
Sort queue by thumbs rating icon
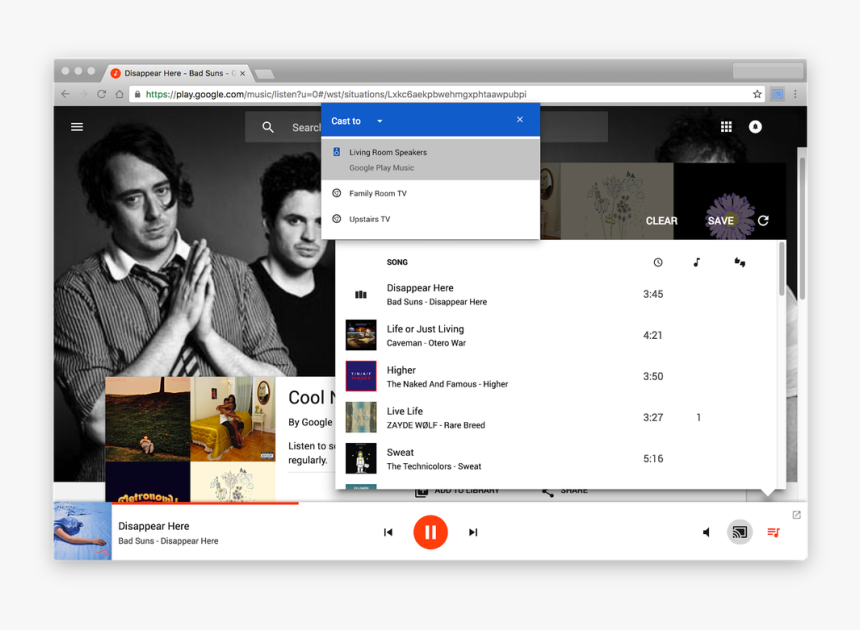(x=740, y=263)
